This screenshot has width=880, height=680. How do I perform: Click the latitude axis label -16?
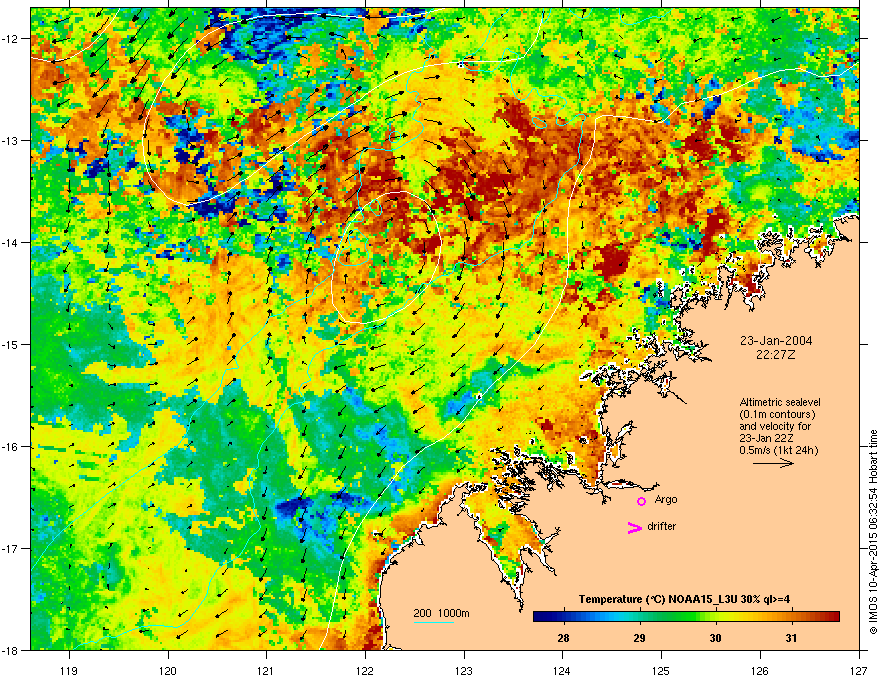coord(10,447)
